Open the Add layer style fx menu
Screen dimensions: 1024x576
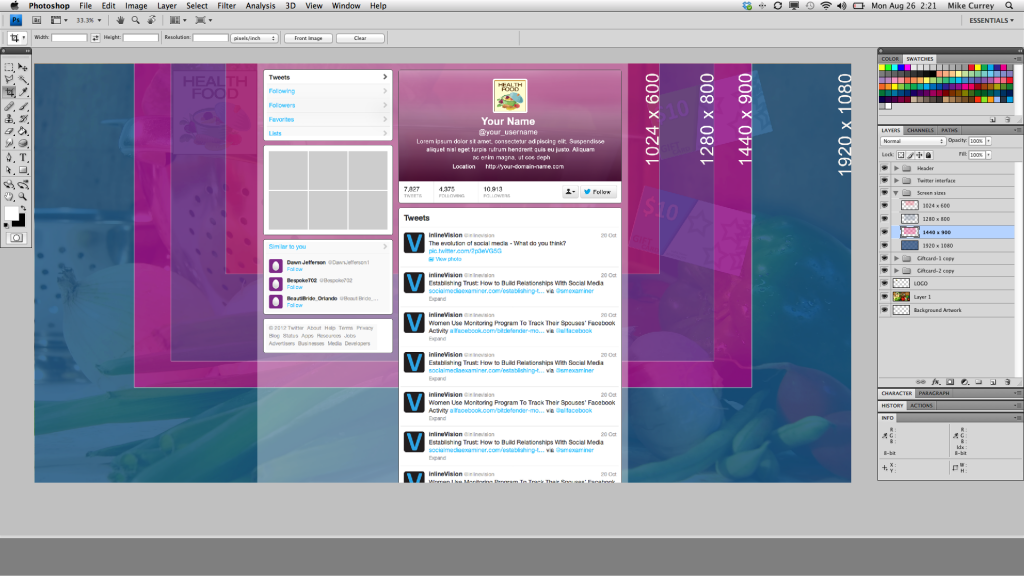click(936, 381)
